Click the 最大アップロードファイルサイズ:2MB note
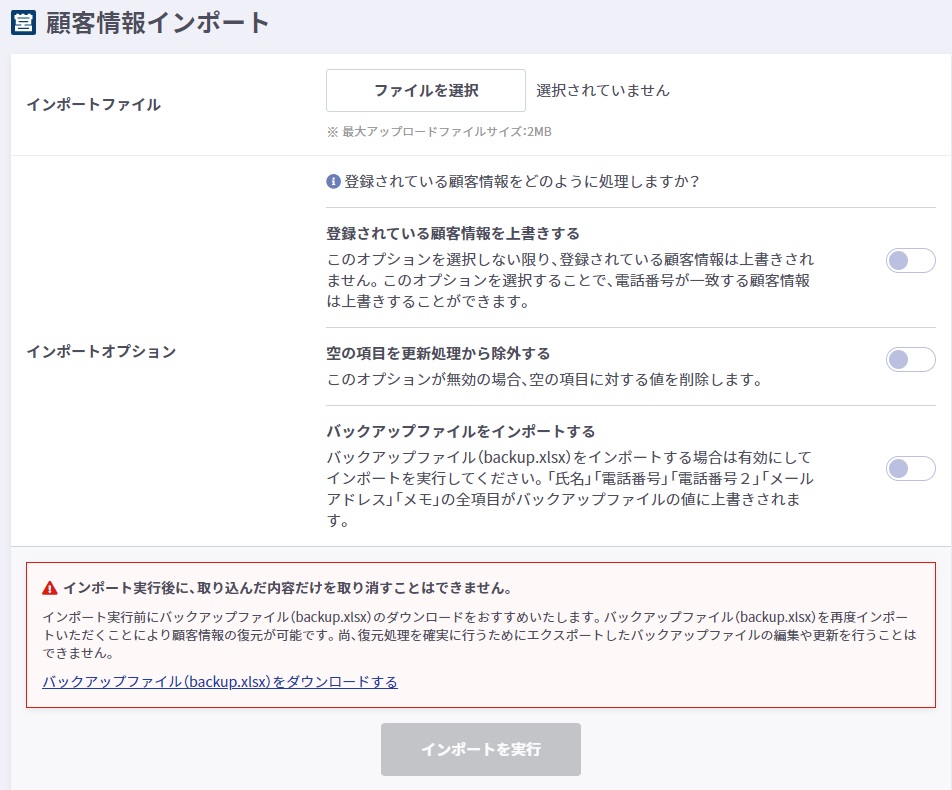This screenshot has width=952, height=790. pyautogui.click(x=438, y=132)
